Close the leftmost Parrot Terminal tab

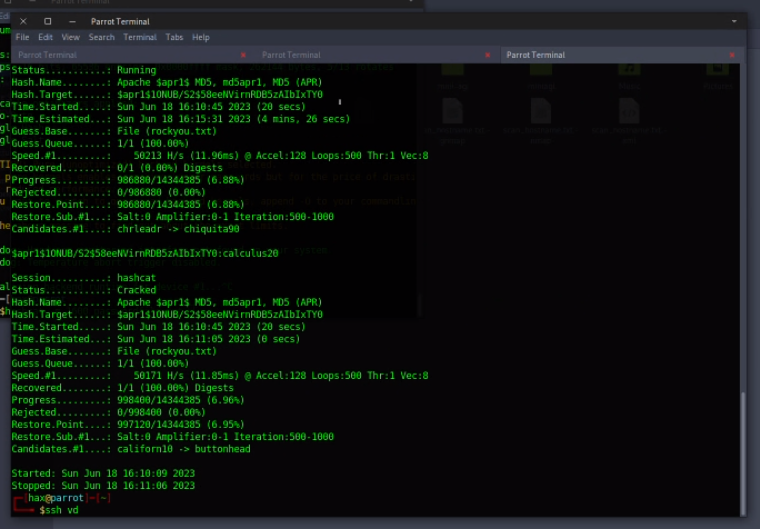tap(243, 55)
